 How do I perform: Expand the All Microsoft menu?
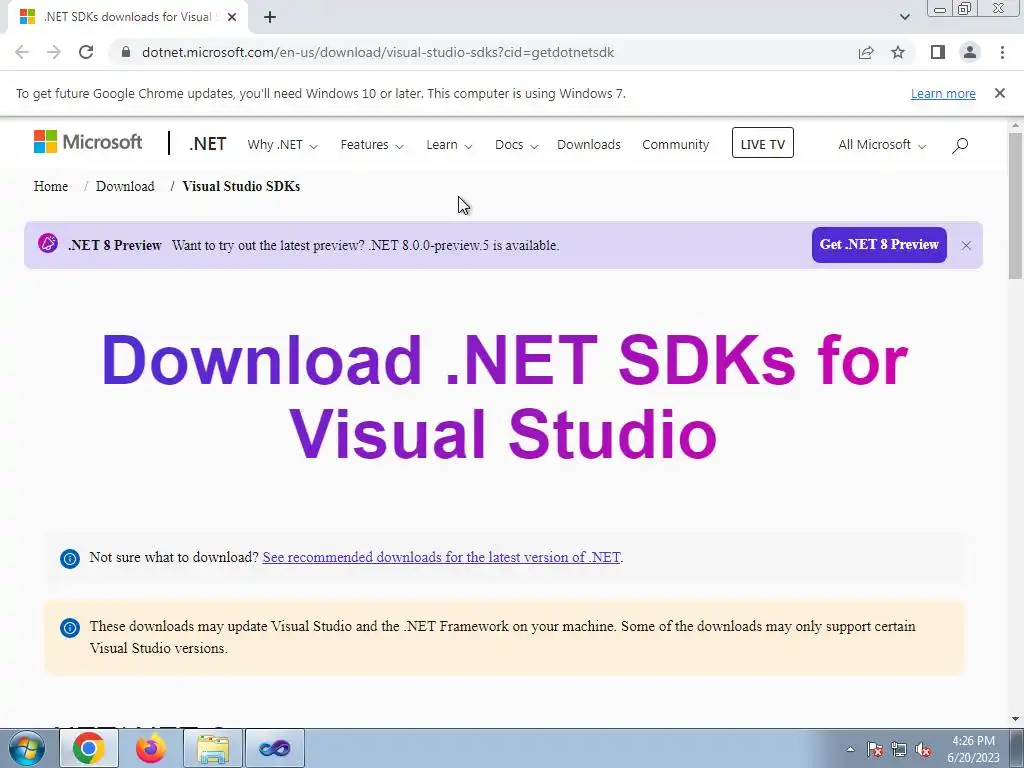pyautogui.click(x=882, y=145)
